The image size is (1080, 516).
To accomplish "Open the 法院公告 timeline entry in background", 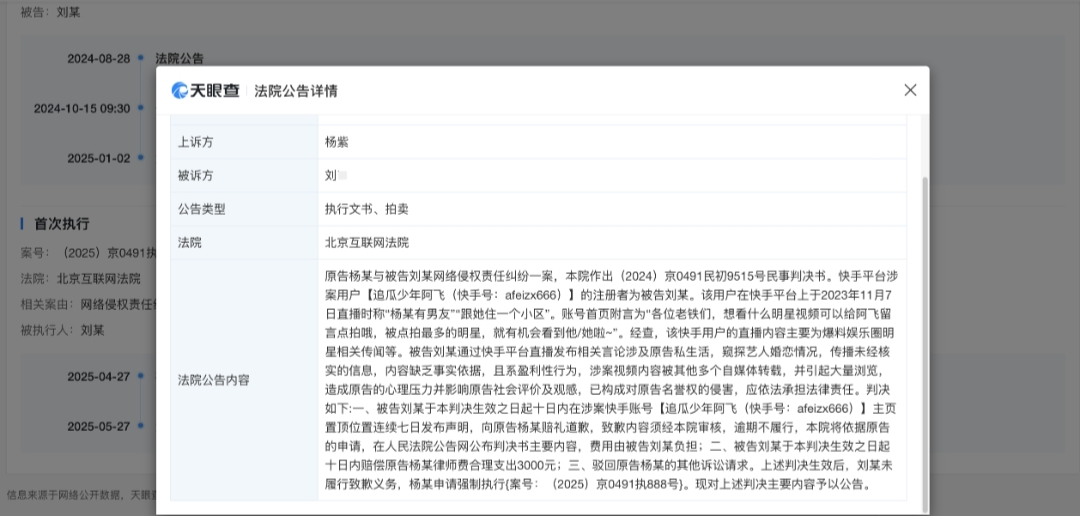I will 179,59.
